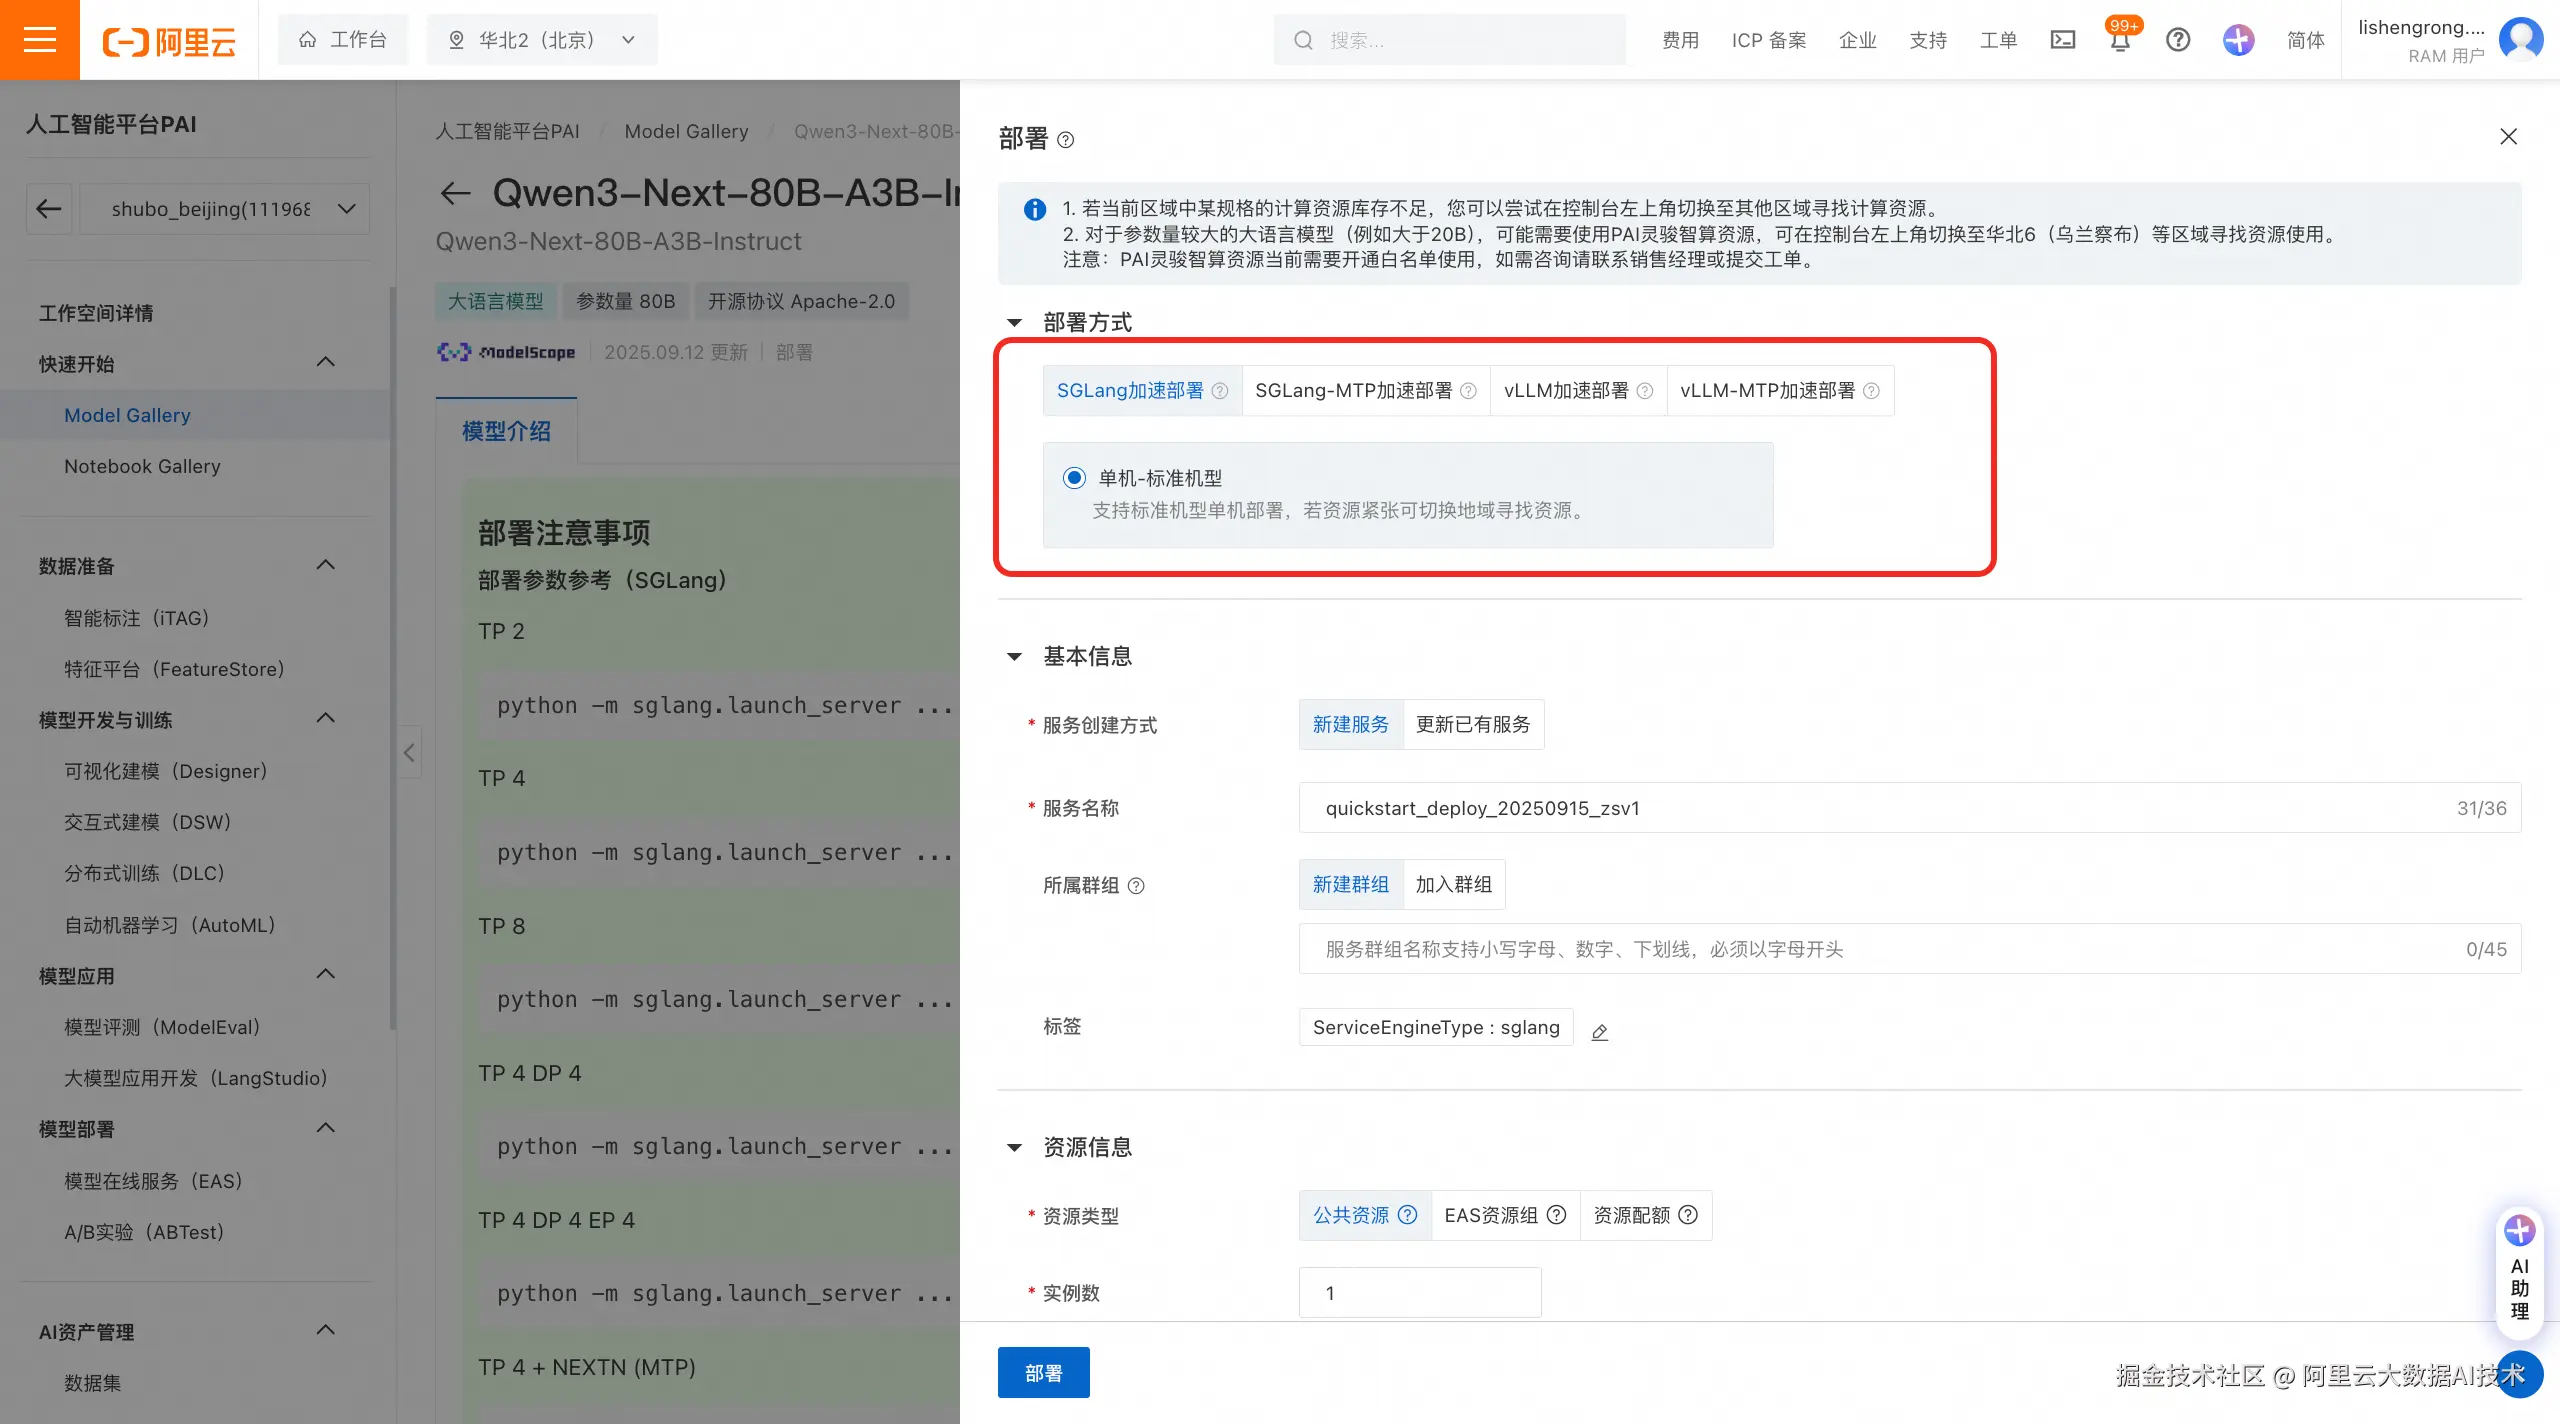Click help icon beside vLLM-MTP加速部署
This screenshot has height=1424, width=2560.
(1871, 391)
